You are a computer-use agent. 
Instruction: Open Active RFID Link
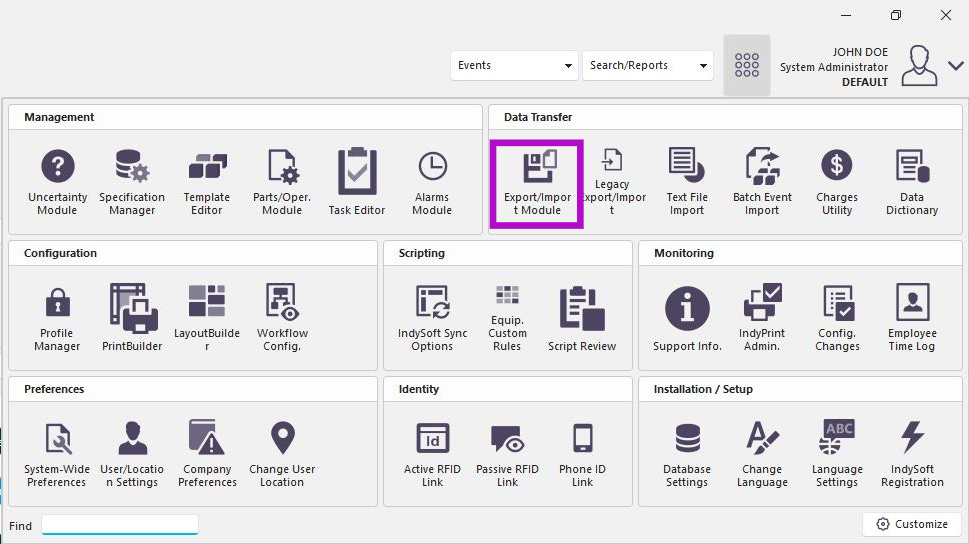click(432, 453)
